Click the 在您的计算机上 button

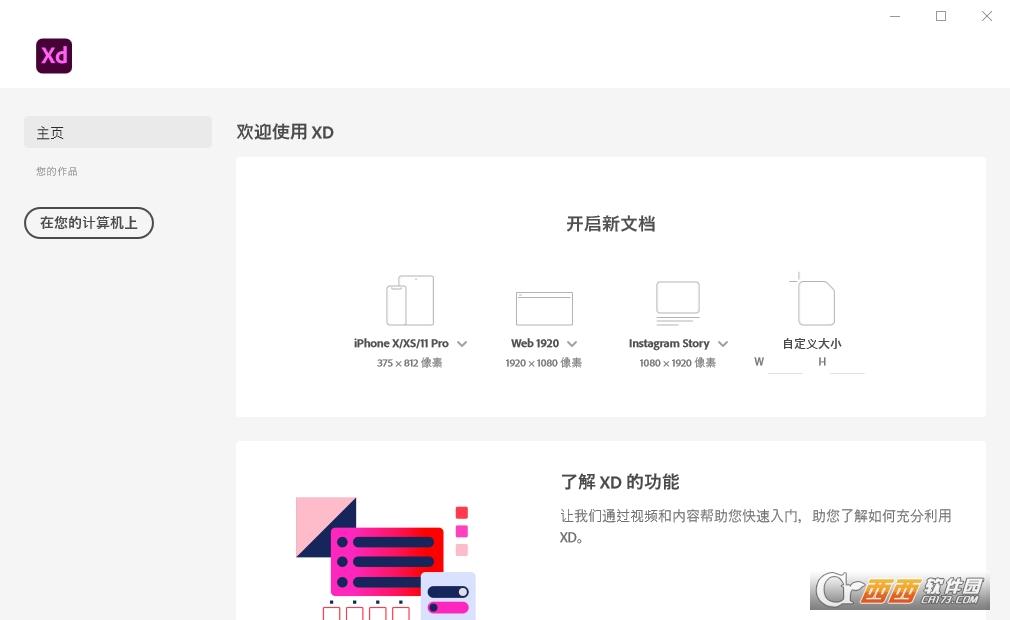(89, 223)
